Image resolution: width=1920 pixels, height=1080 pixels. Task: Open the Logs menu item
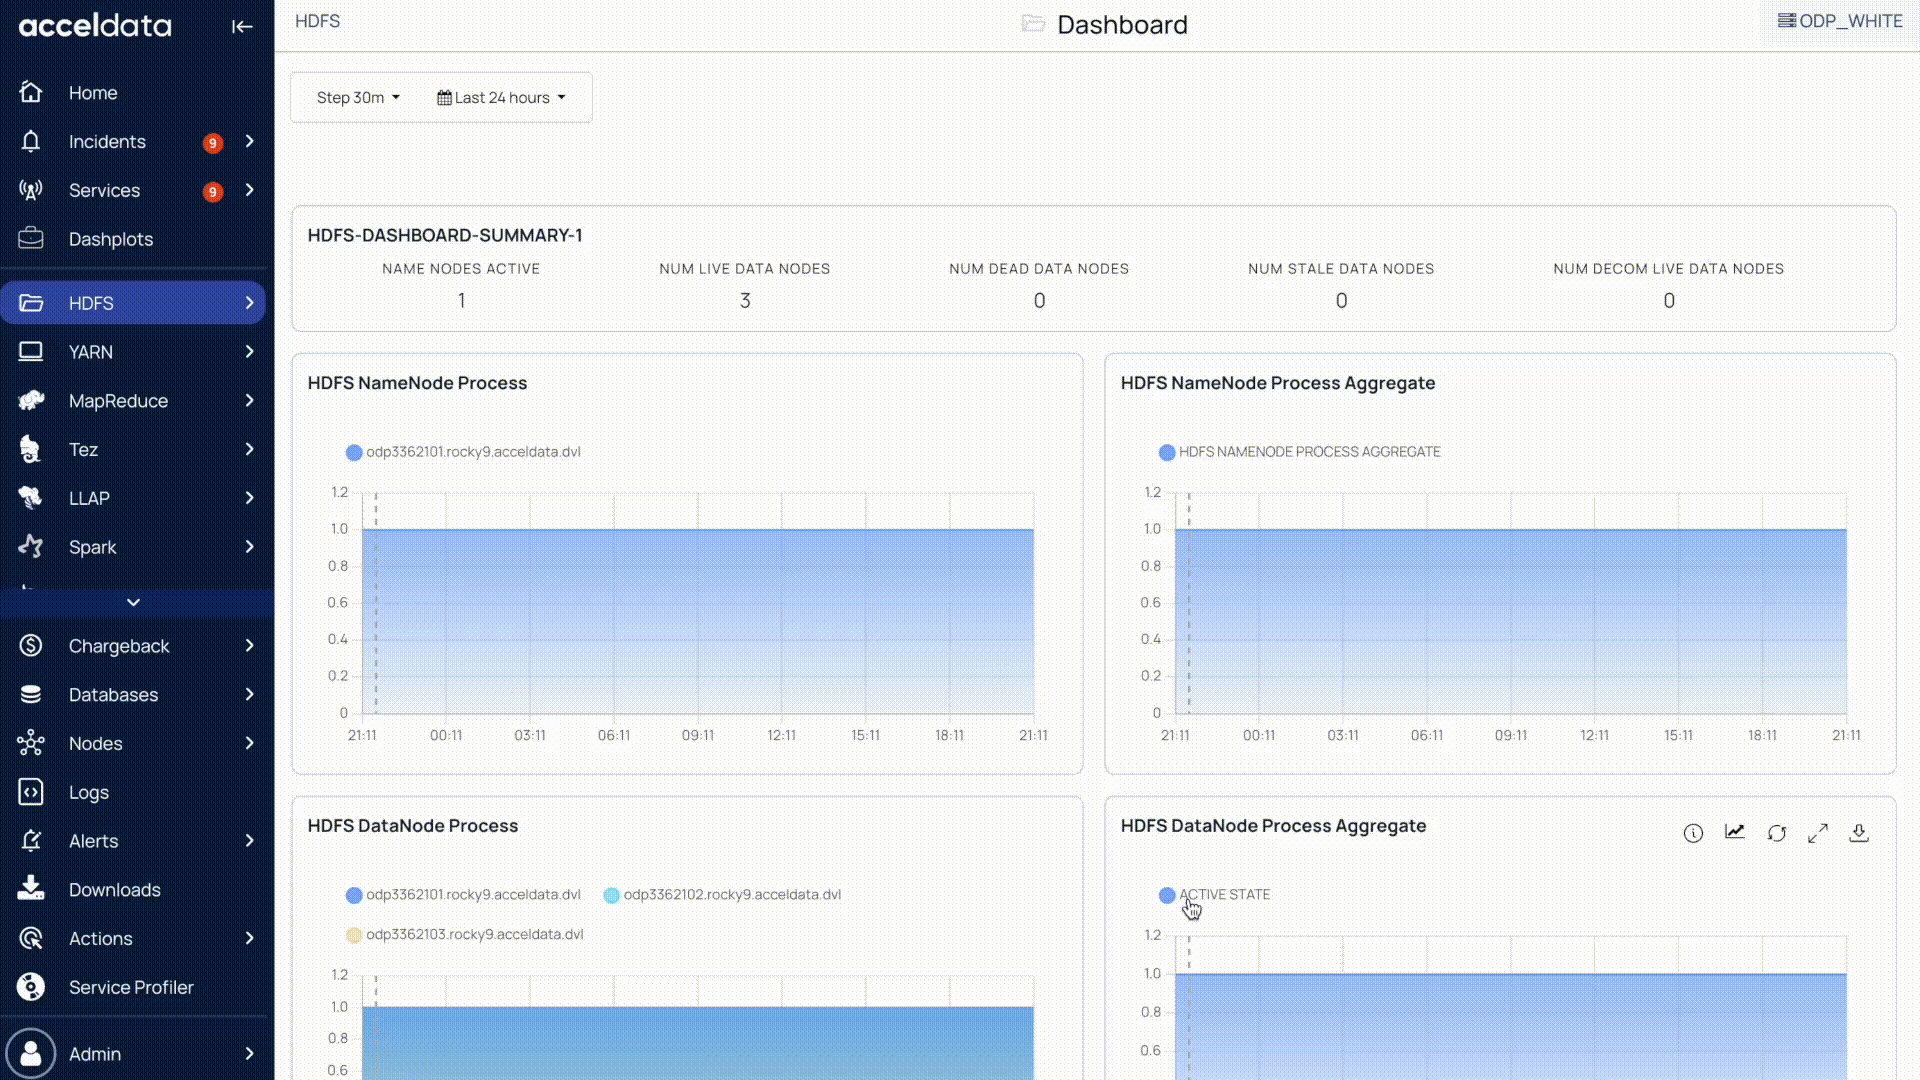click(x=88, y=792)
